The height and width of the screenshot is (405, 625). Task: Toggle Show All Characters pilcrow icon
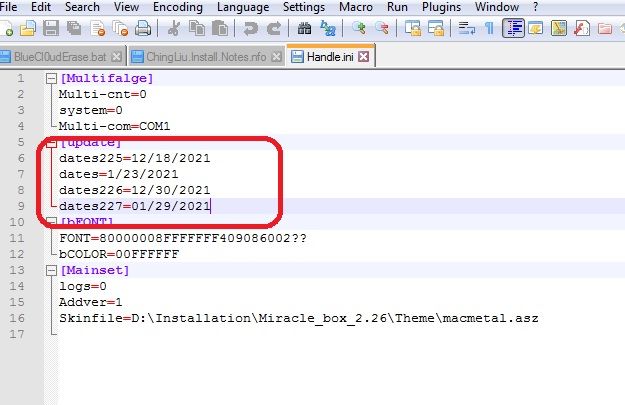pos(488,30)
